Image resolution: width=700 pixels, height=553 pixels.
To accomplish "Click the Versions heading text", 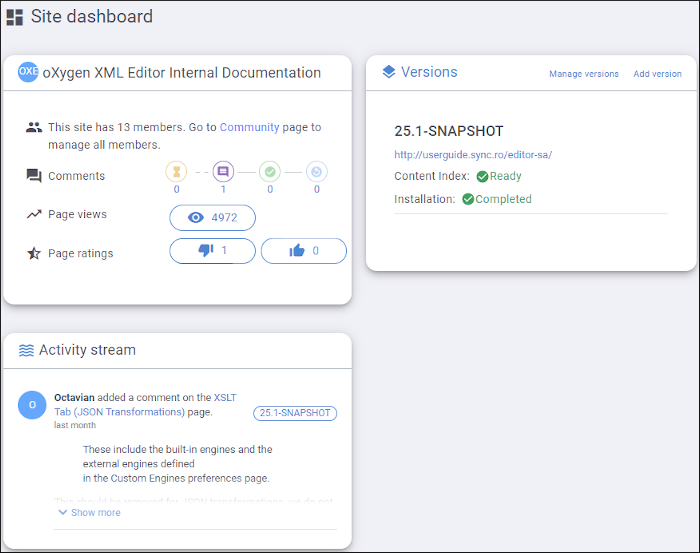I will pos(429,72).
